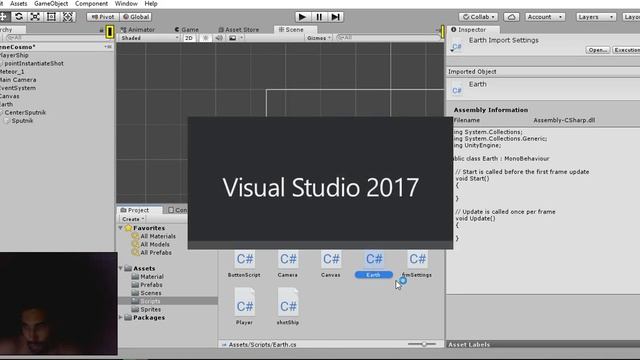Toggle scene lighting sun icon
The image size is (640, 360).
coord(205,38)
